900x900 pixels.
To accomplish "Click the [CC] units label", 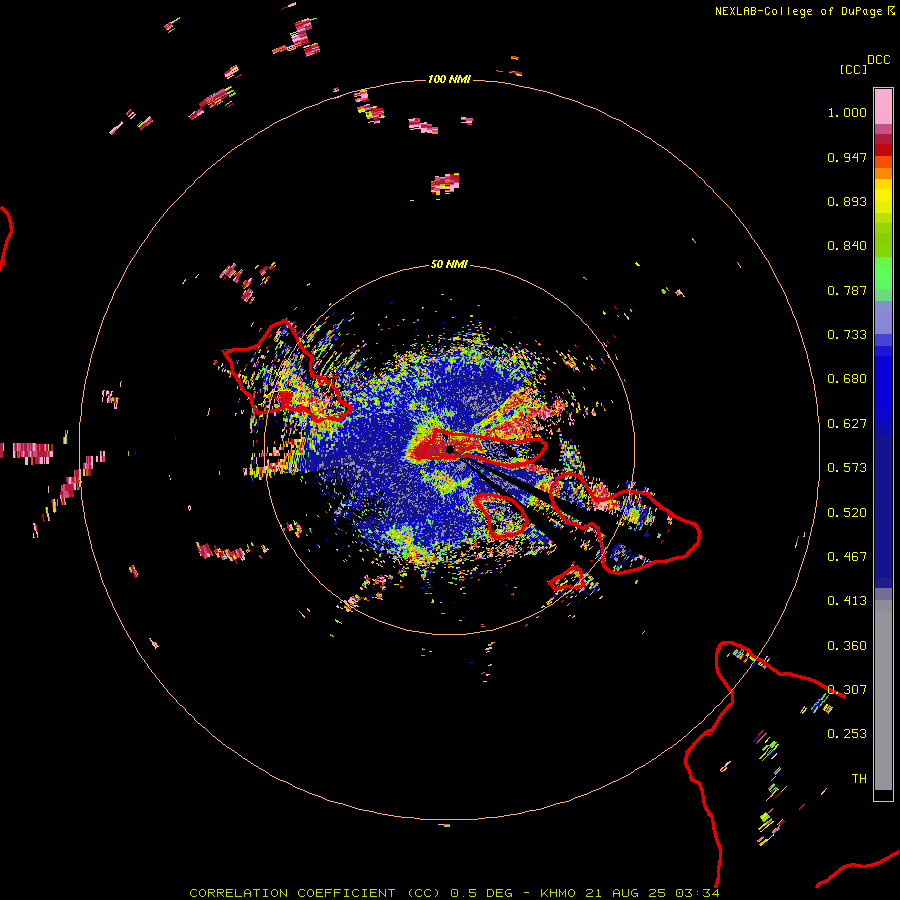I will pos(853,69).
